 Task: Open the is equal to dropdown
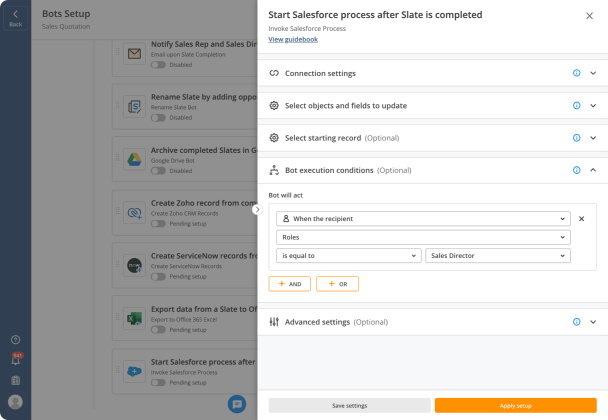(349, 256)
